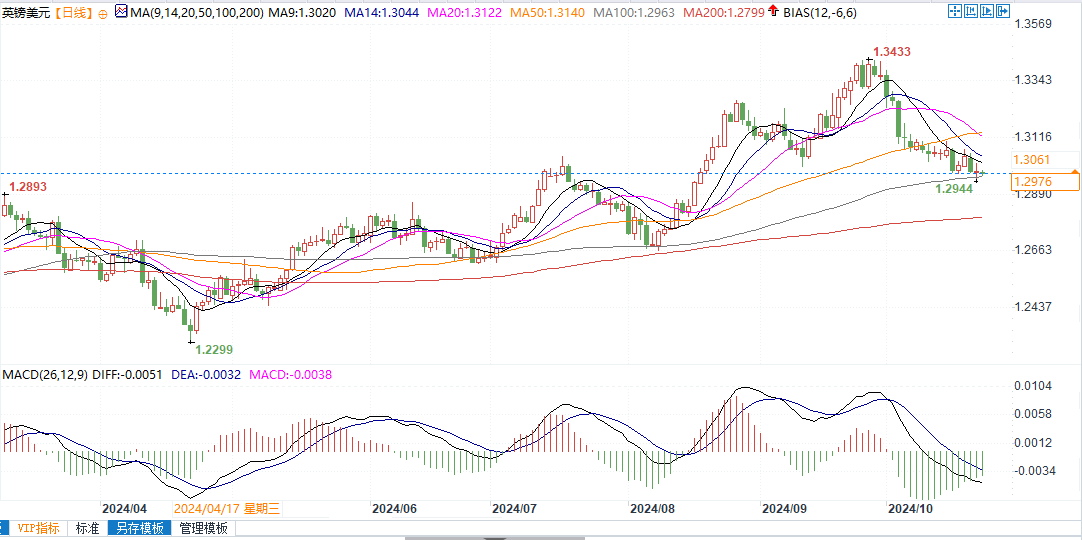The image size is (1082, 540).
Task: Click the MA14:1.3044 value
Action: 384,12
